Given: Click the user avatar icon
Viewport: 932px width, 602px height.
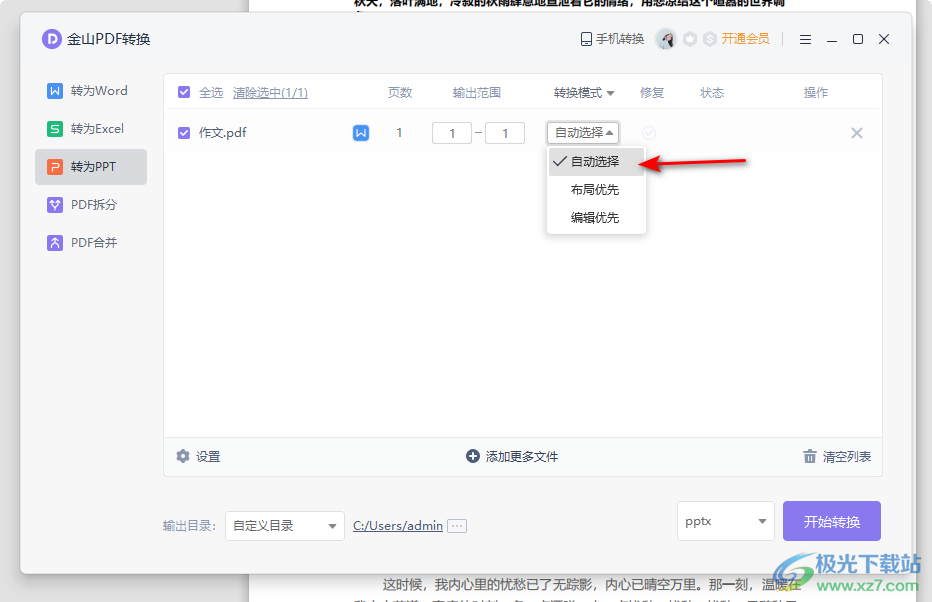Looking at the screenshot, I should [665, 39].
